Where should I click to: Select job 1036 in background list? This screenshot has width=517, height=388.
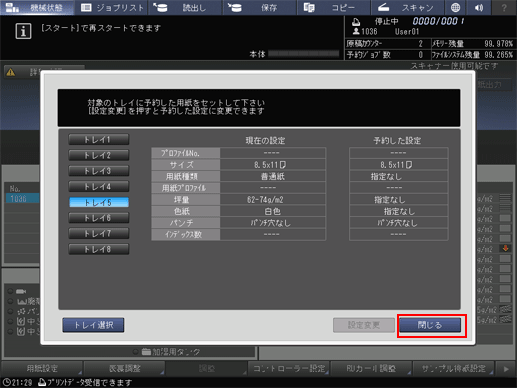click(x=22, y=199)
